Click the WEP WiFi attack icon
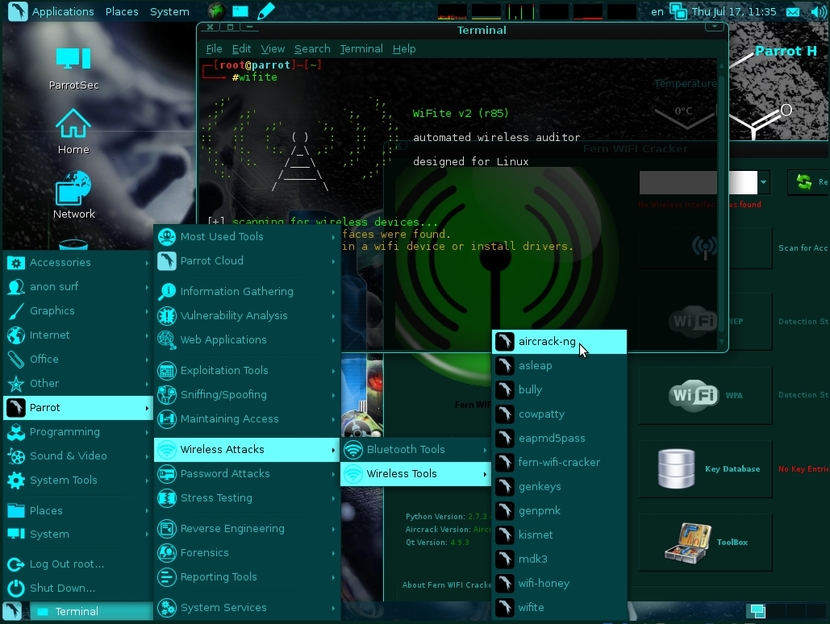Image resolution: width=830 pixels, height=624 pixels. 690,320
